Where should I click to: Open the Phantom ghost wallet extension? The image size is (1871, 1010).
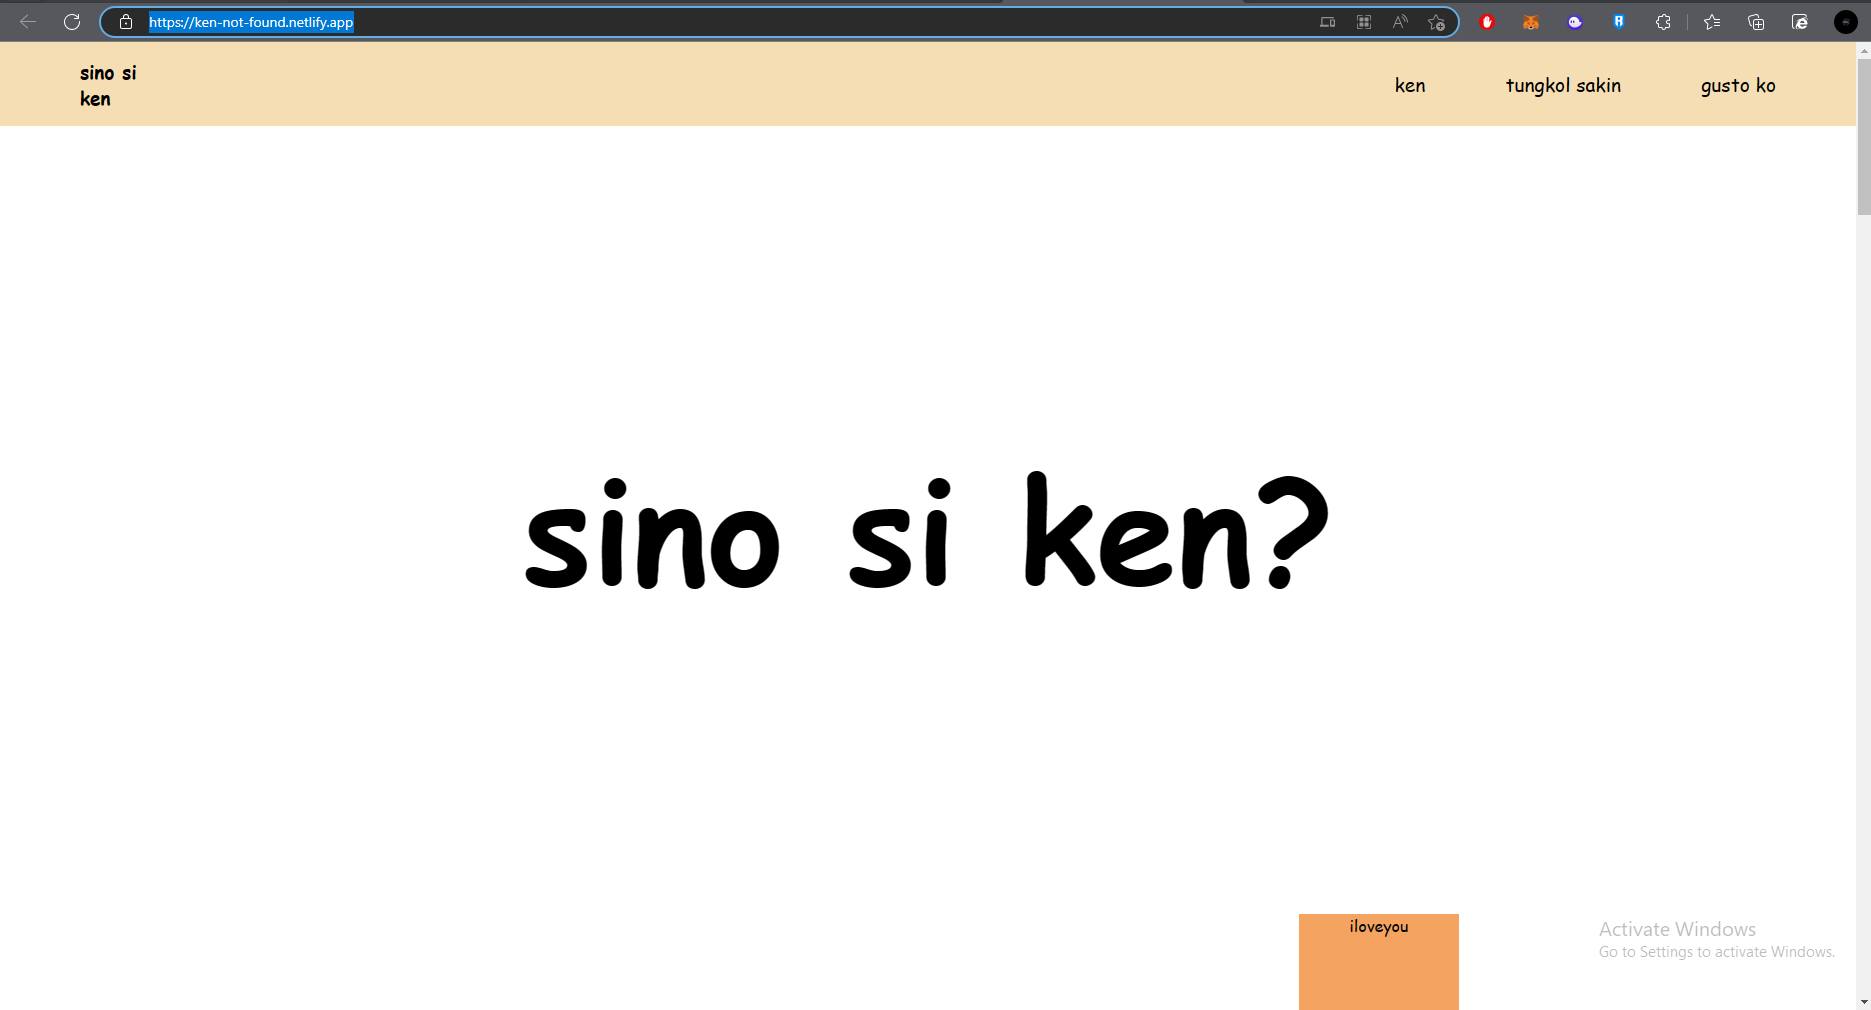pos(1575,22)
